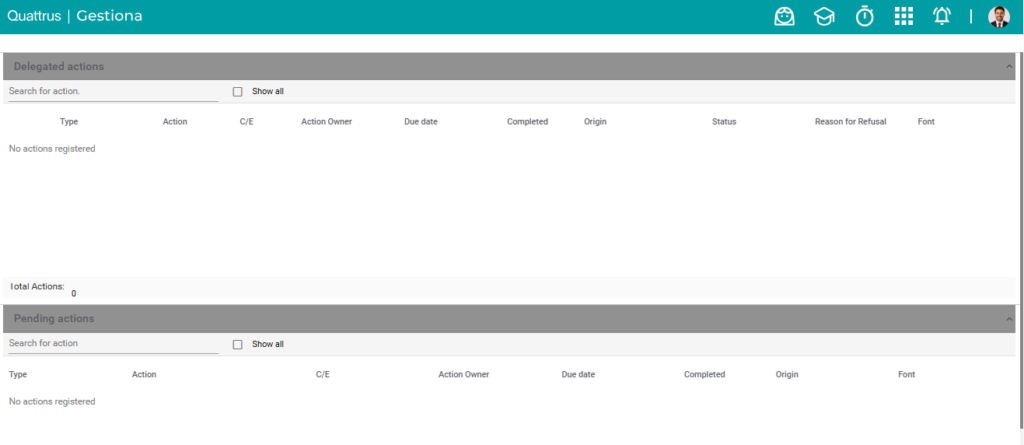Viewport: 1024px width, 445px height.
Task: Sort by Due date in Delegated actions
Action: pos(421,122)
